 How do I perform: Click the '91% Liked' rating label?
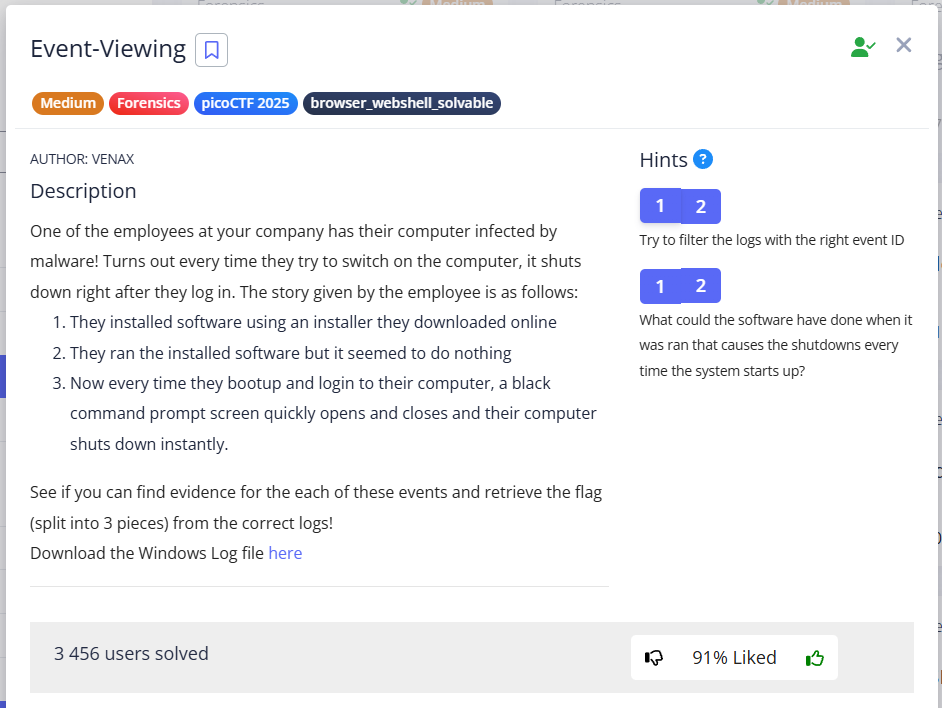pos(734,657)
